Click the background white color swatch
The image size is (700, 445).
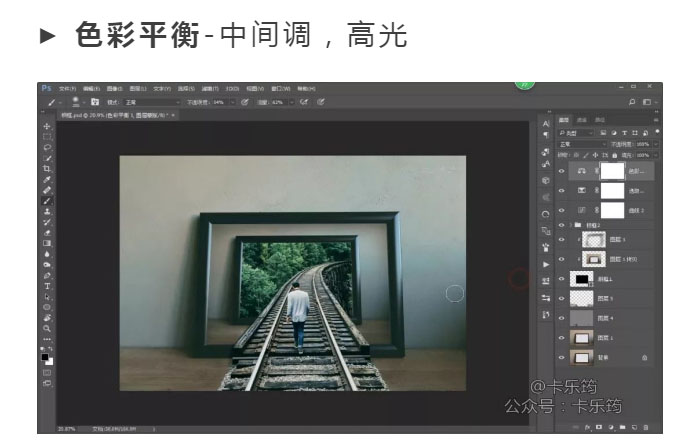[50, 362]
